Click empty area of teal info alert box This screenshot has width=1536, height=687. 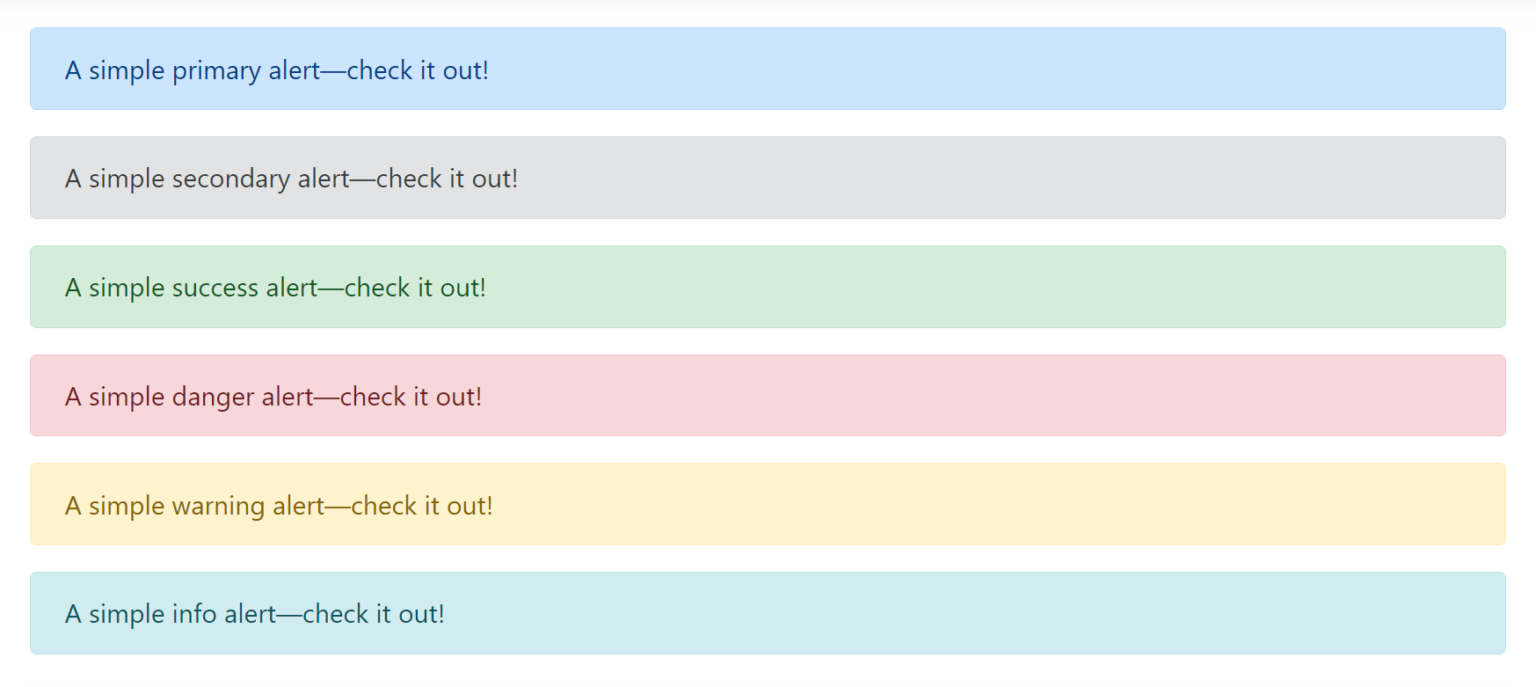[1000, 614]
